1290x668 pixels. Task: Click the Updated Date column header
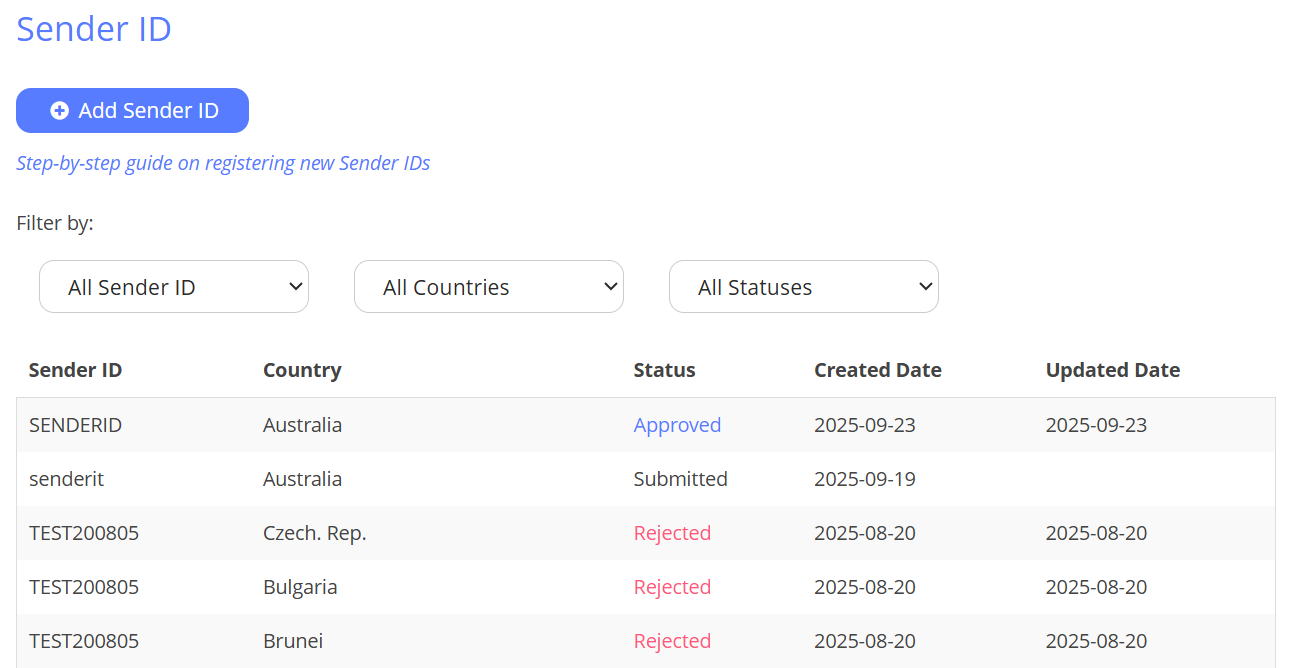tap(1112, 370)
